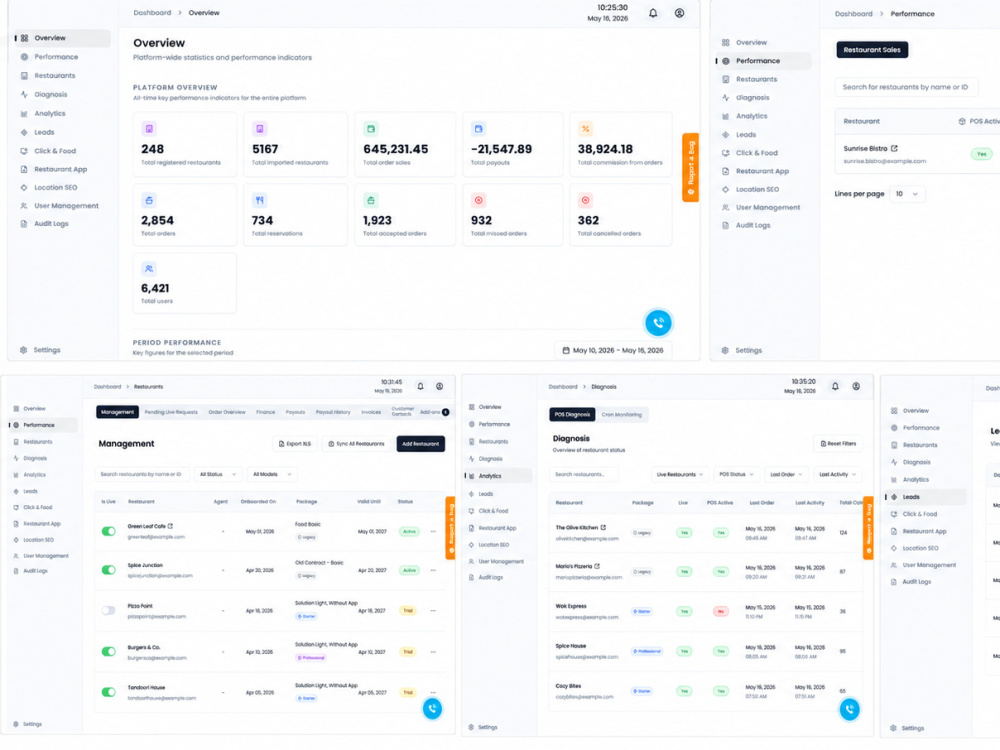Open the external link icon next to Green Leaf Cafe
The image size is (1000, 750).
point(170,526)
